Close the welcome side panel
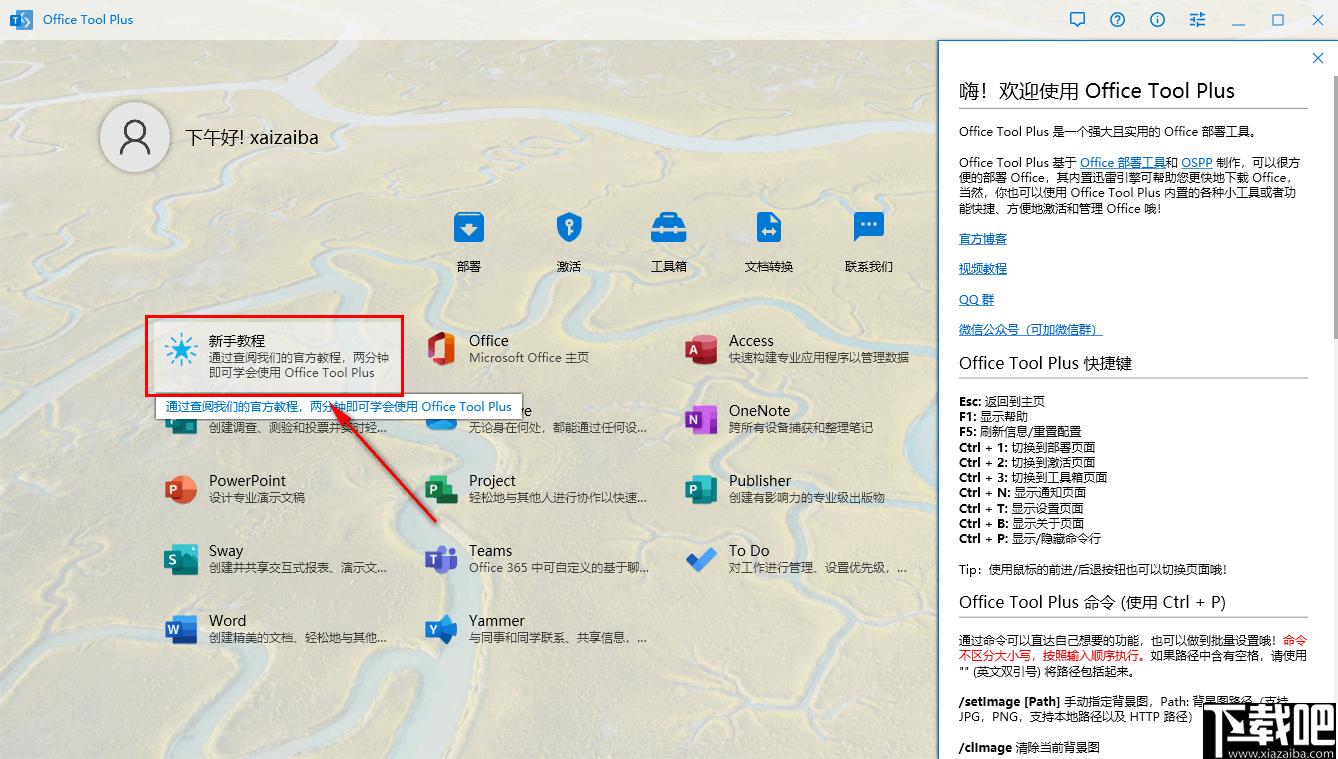Image resolution: width=1338 pixels, height=759 pixels. coord(1318,58)
